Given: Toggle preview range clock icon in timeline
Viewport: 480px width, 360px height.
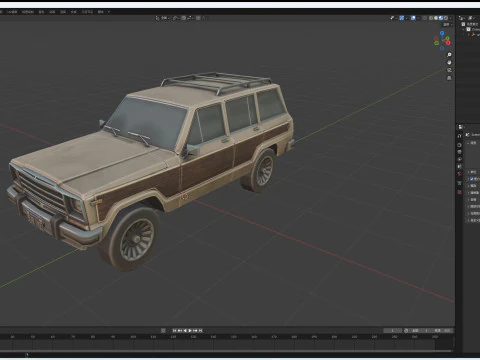Looking at the screenshot, I should [x=406, y=330].
